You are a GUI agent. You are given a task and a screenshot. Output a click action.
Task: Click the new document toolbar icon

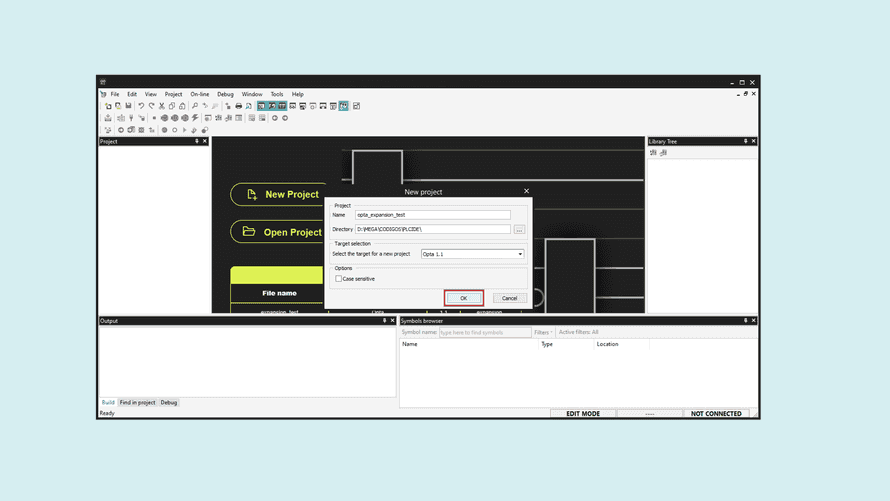pos(108,106)
